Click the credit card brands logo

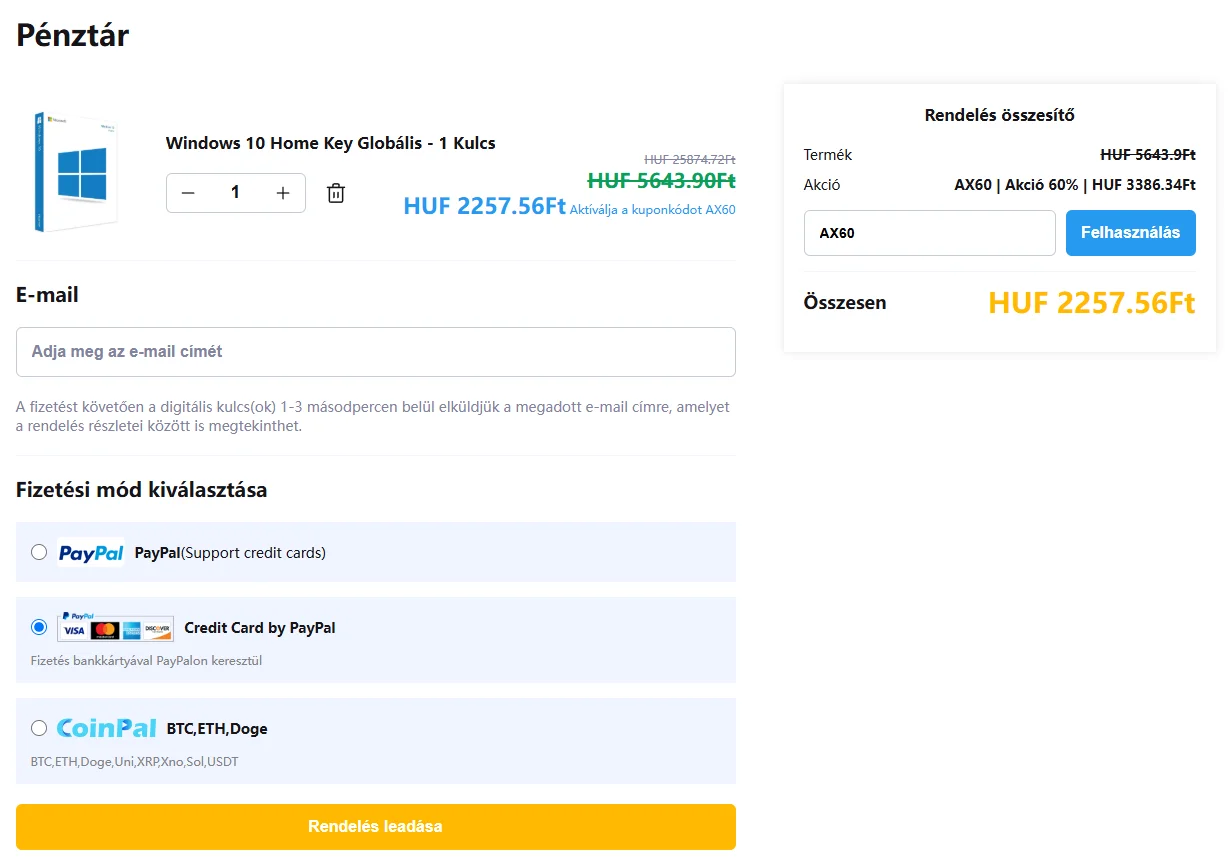click(x=115, y=629)
